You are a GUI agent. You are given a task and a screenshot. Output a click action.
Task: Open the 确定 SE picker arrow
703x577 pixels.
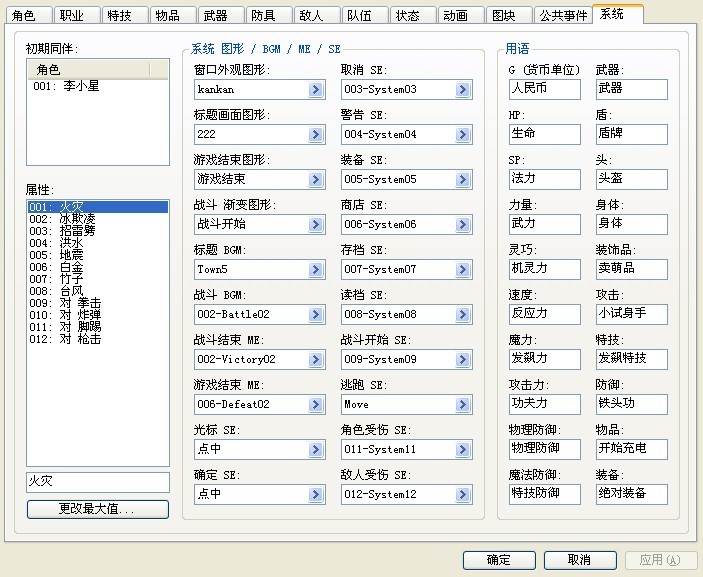pos(316,494)
